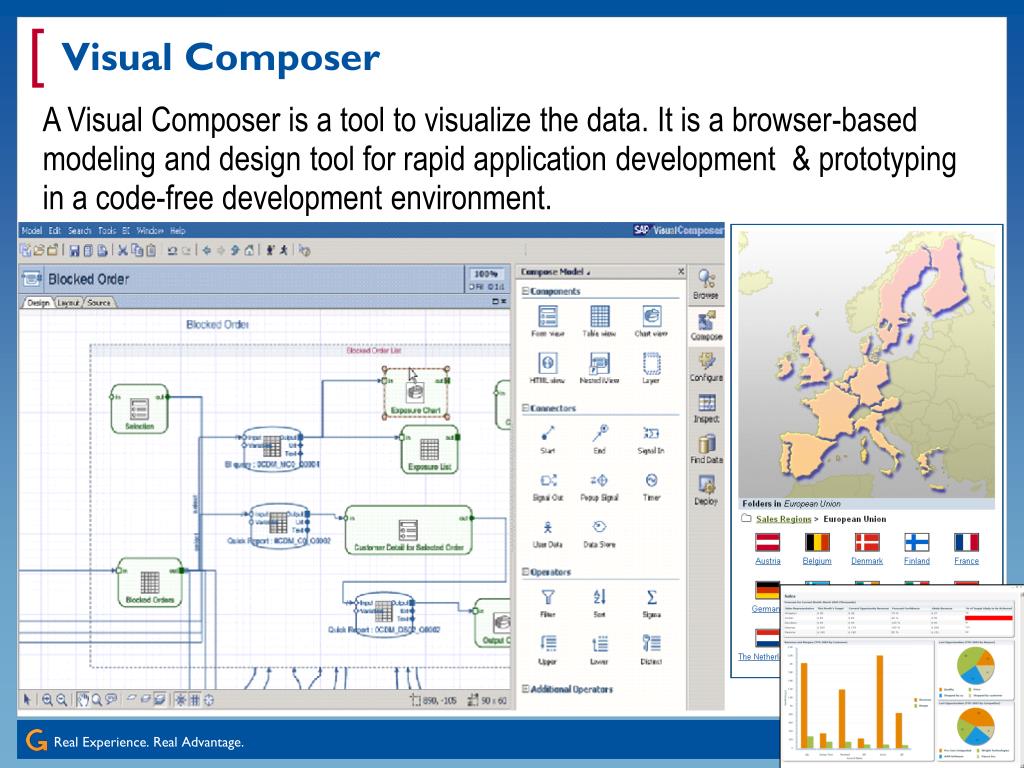Select the Chart View component icon

coord(651,317)
